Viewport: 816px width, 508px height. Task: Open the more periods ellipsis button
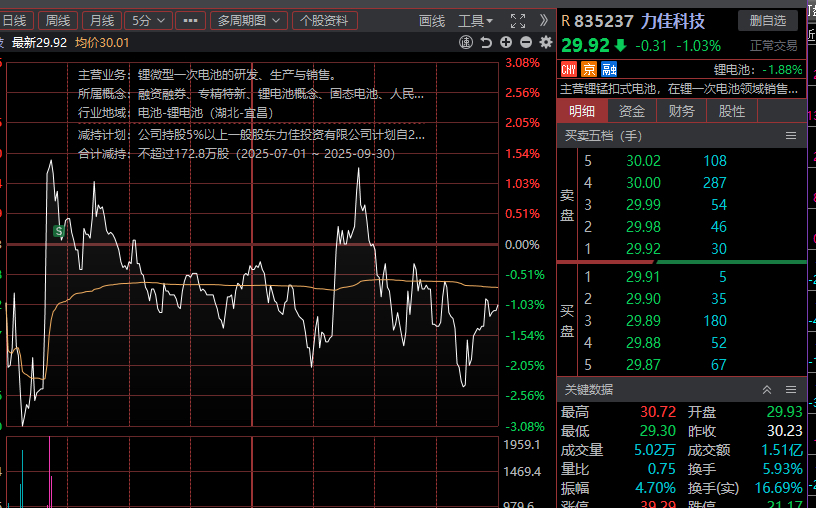click(190, 21)
